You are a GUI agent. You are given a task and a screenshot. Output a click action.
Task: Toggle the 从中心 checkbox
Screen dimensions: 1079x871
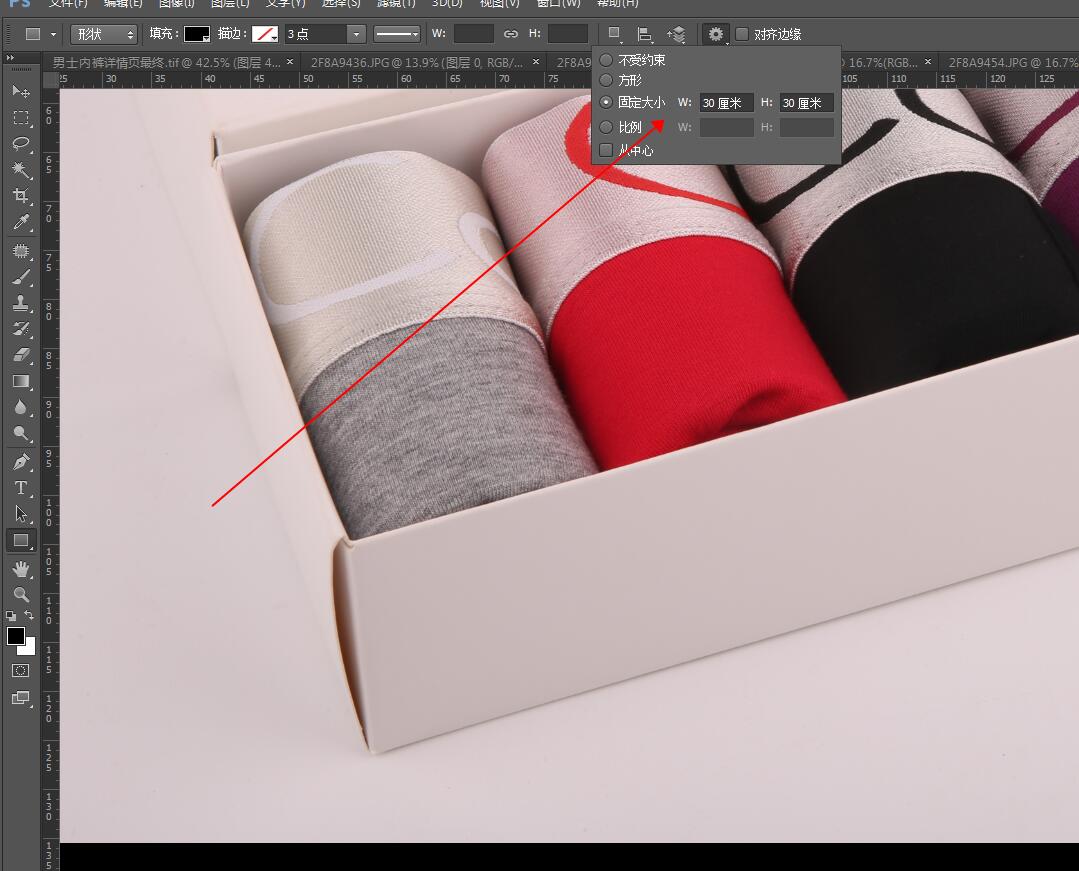tap(606, 150)
